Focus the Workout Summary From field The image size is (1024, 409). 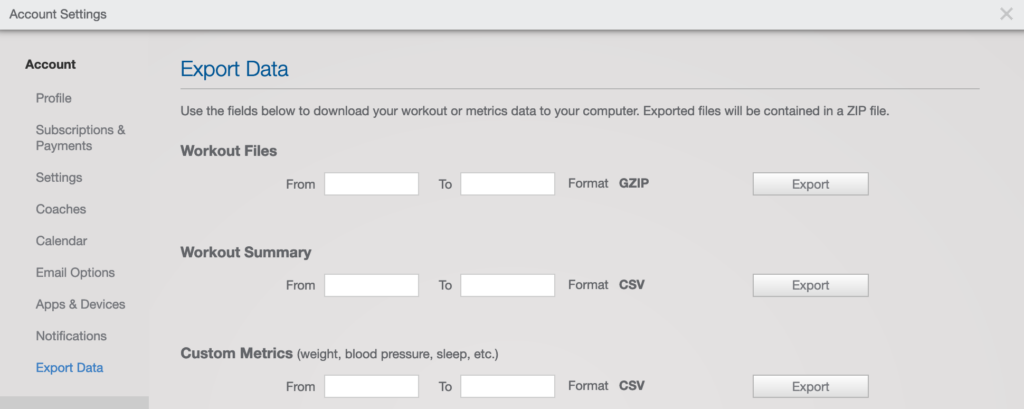[x=372, y=286]
